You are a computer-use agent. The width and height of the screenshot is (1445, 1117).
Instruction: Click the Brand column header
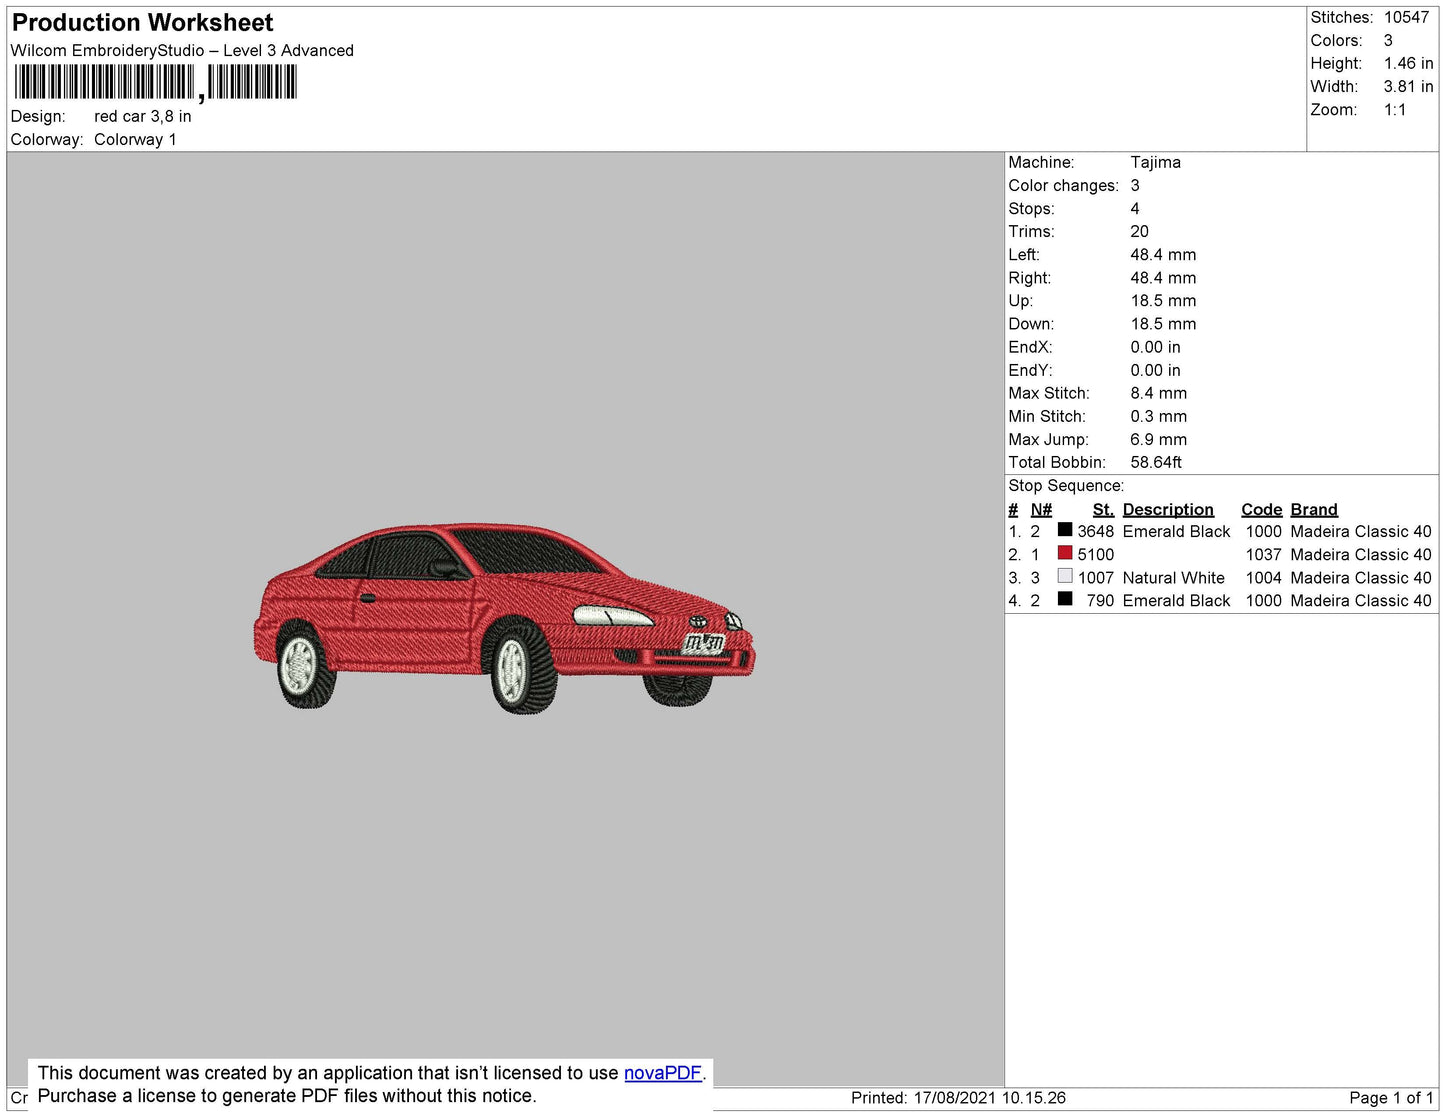pyautogui.click(x=1314, y=510)
